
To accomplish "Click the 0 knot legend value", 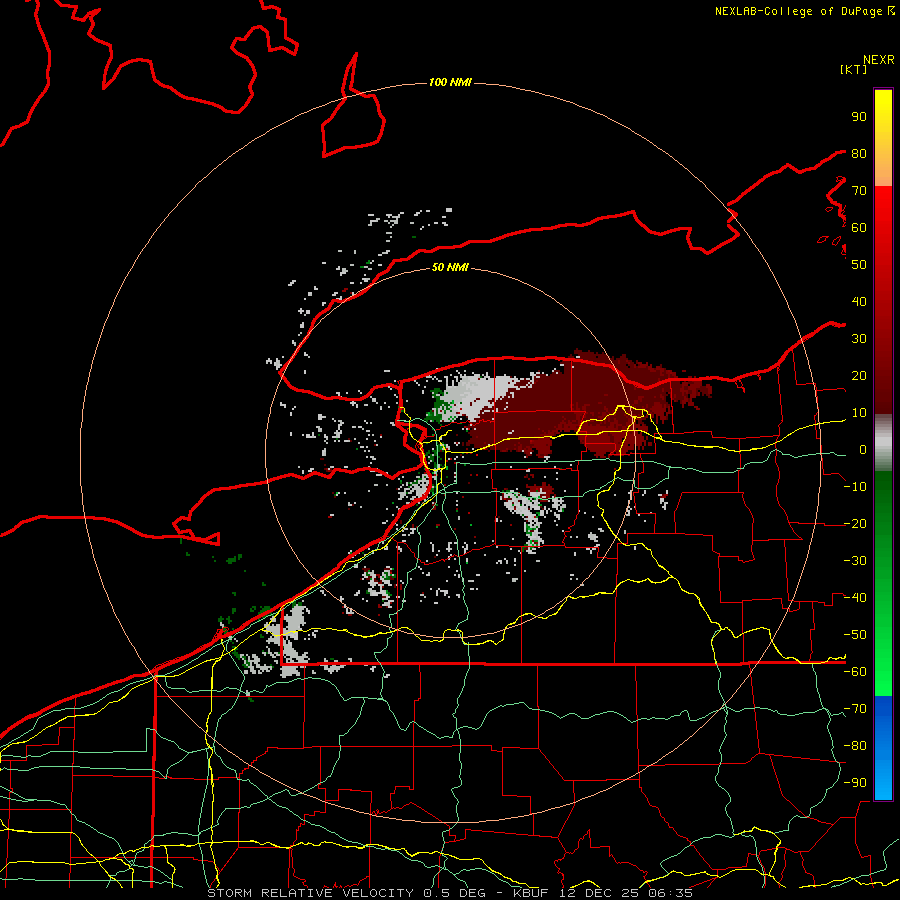I will click(863, 450).
